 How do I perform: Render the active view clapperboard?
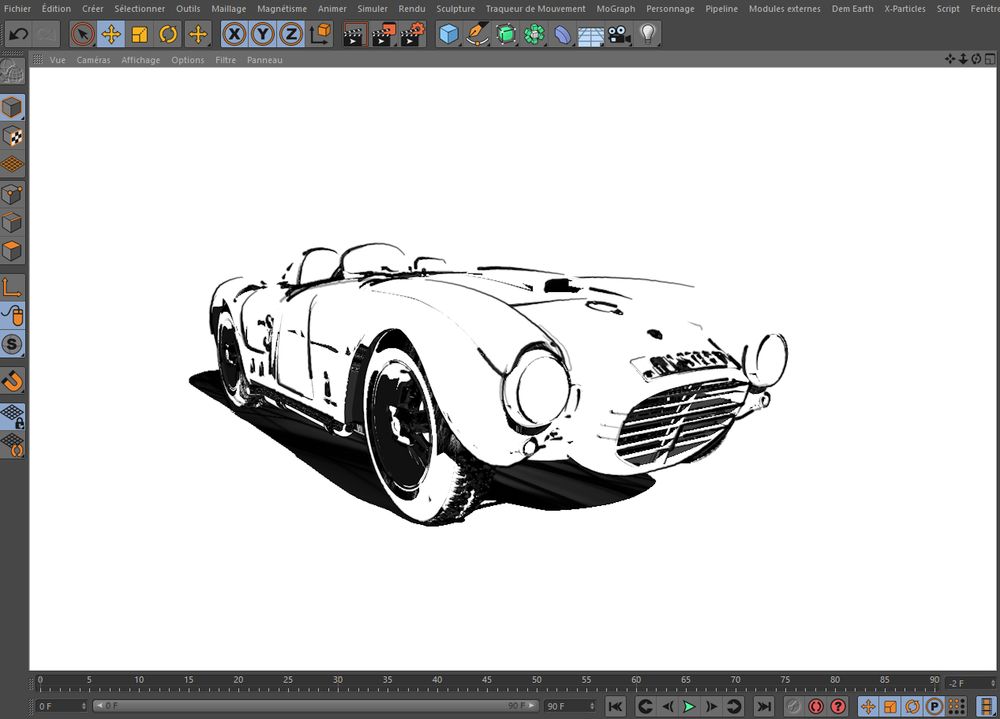pyautogui.click(x=355, y=34)
